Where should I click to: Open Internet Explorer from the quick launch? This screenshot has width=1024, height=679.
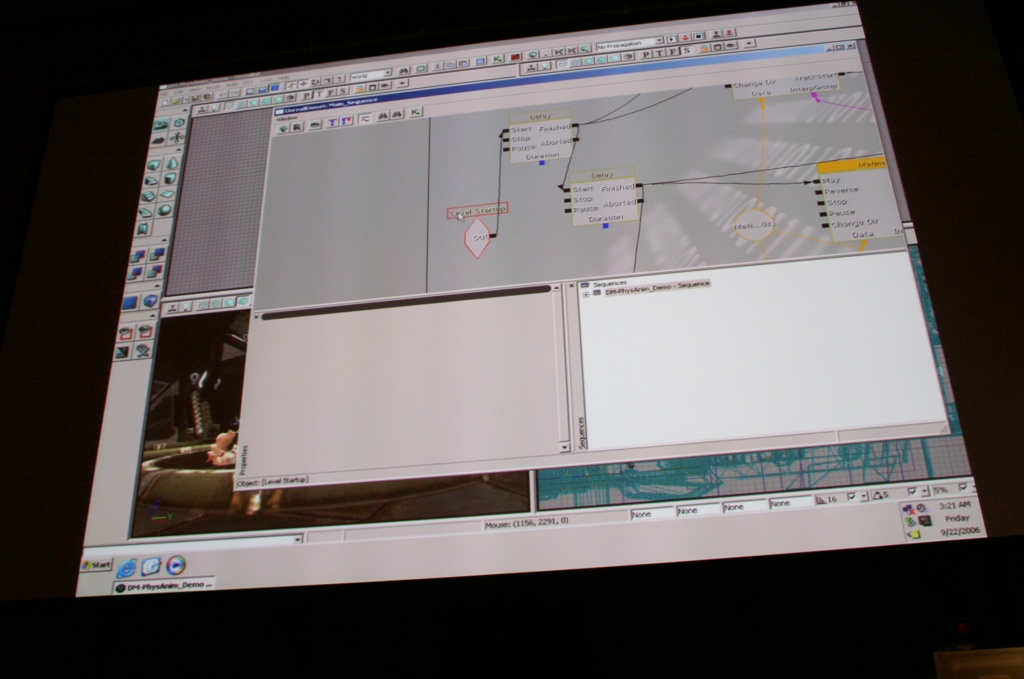(x=127, y=568)
